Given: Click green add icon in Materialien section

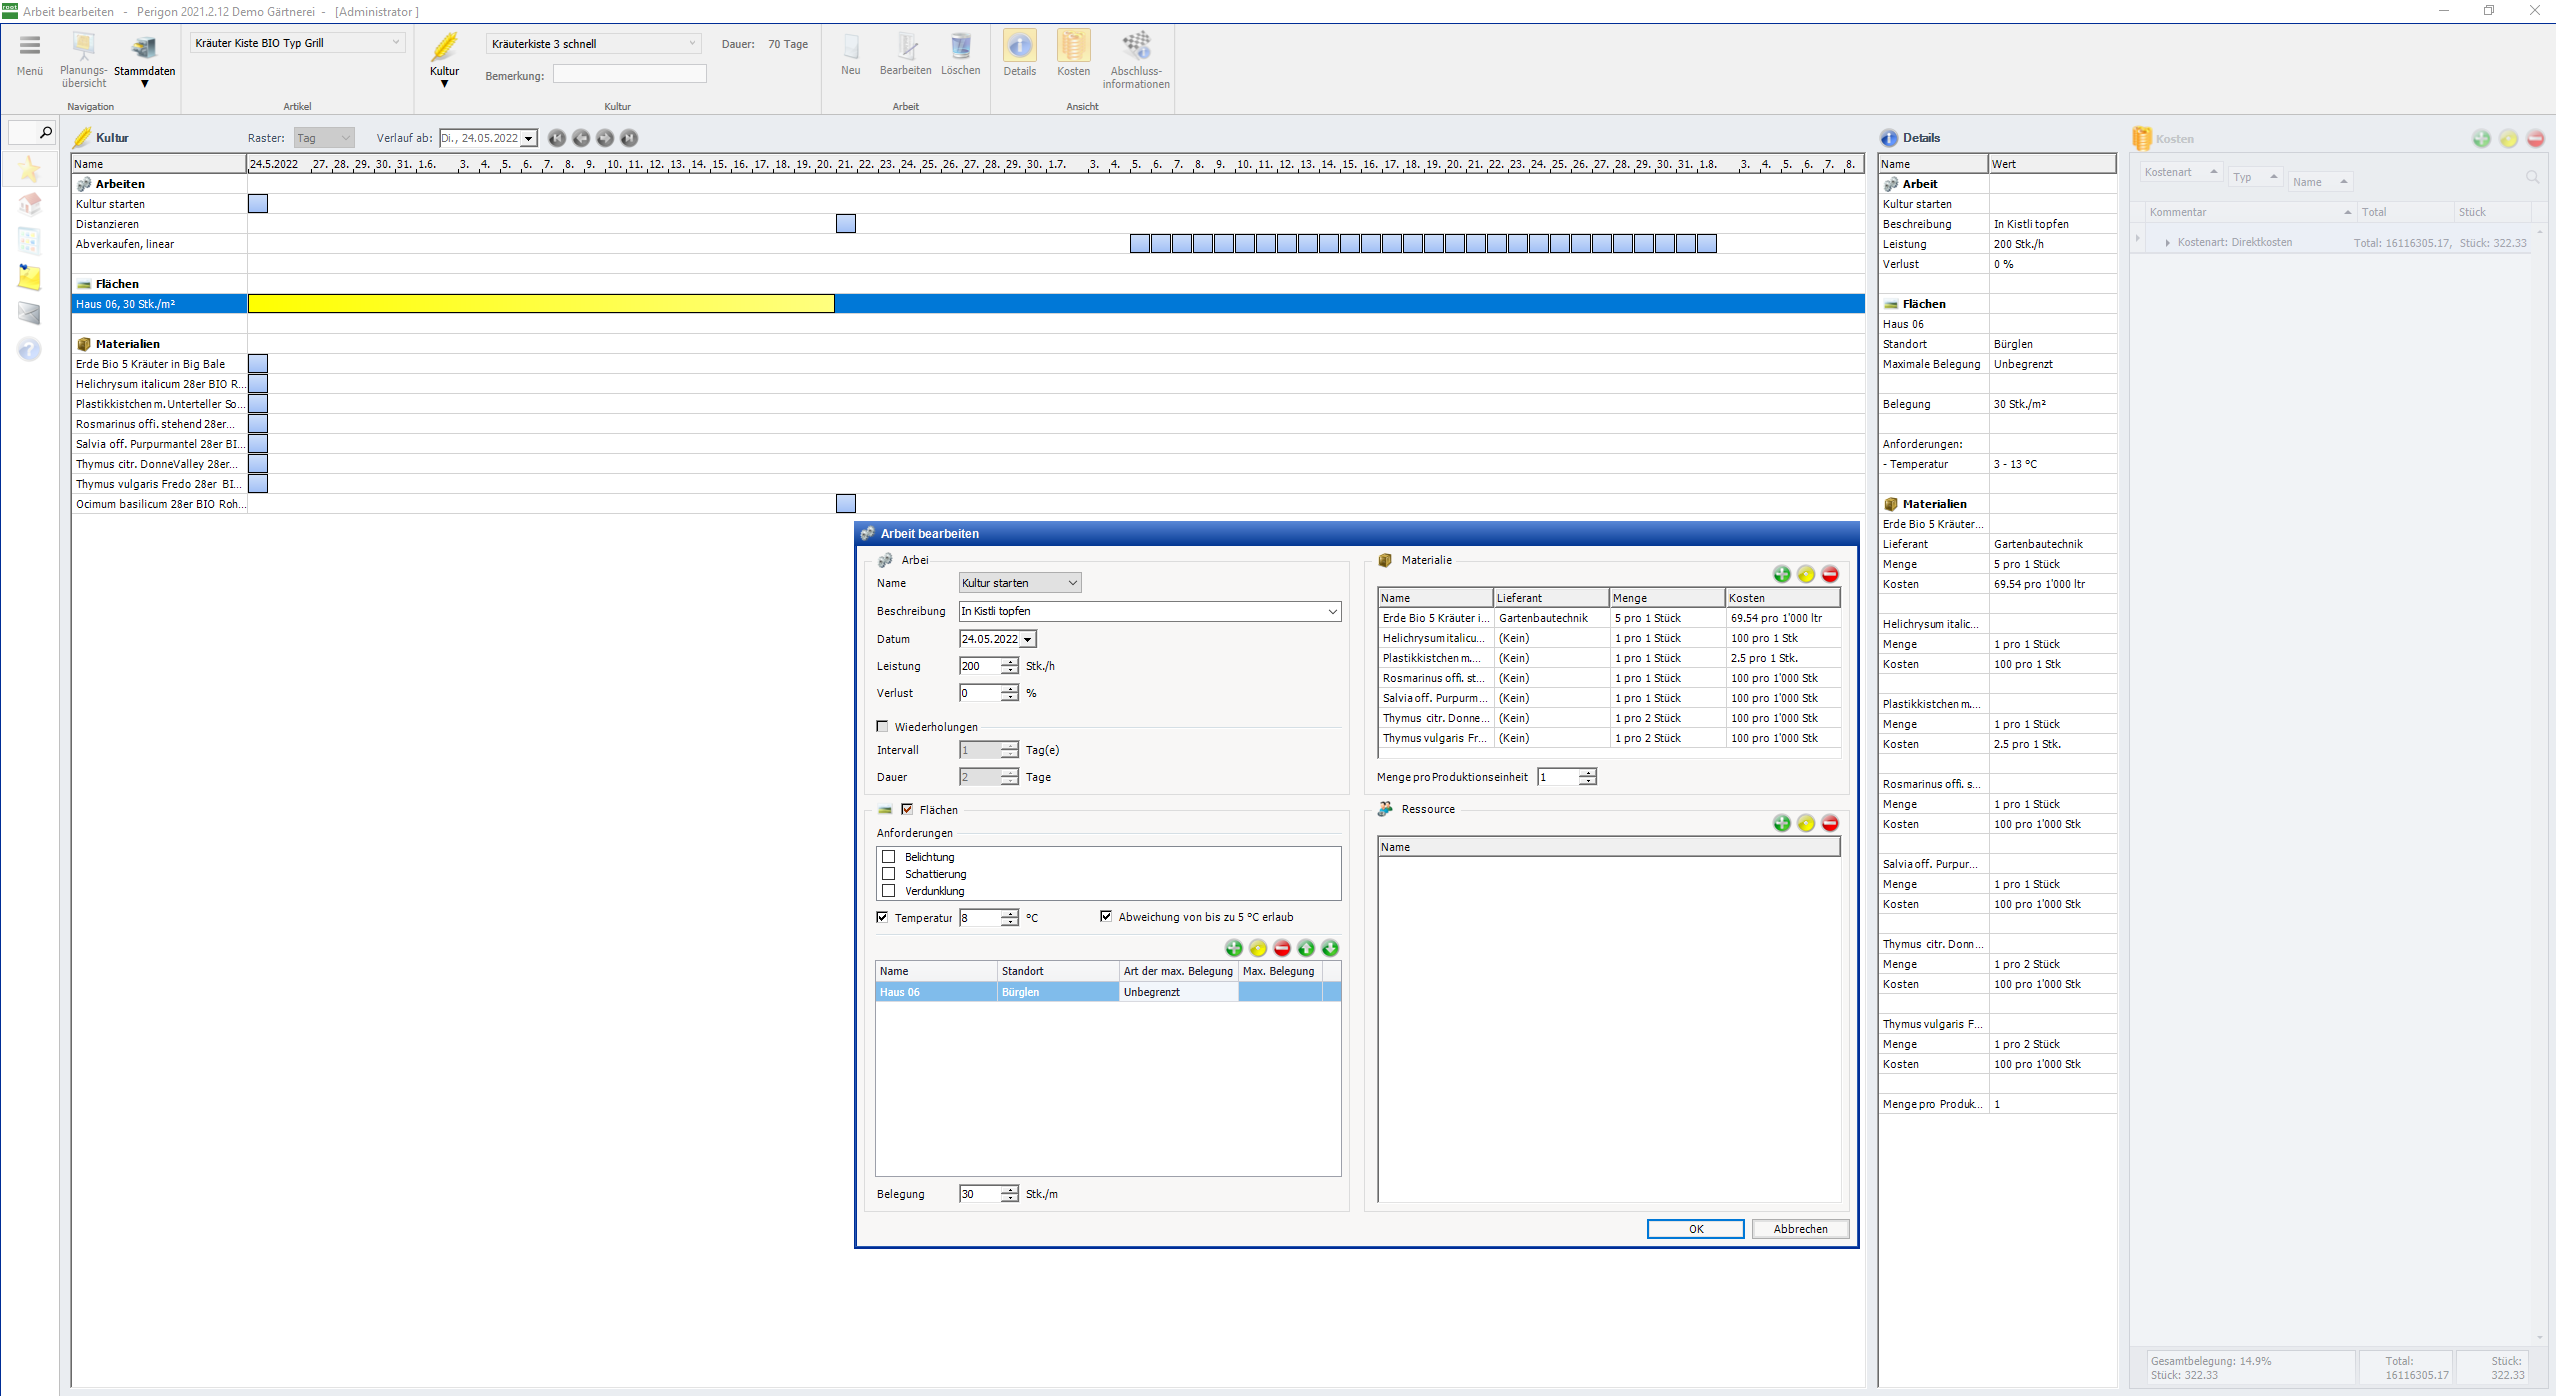Looking at the screenshot, I should 1781,574.
